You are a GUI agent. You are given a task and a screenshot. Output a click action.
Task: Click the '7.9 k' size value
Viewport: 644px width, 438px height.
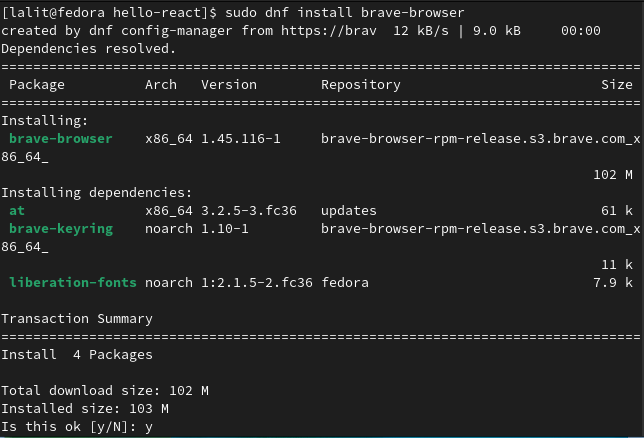613,283
